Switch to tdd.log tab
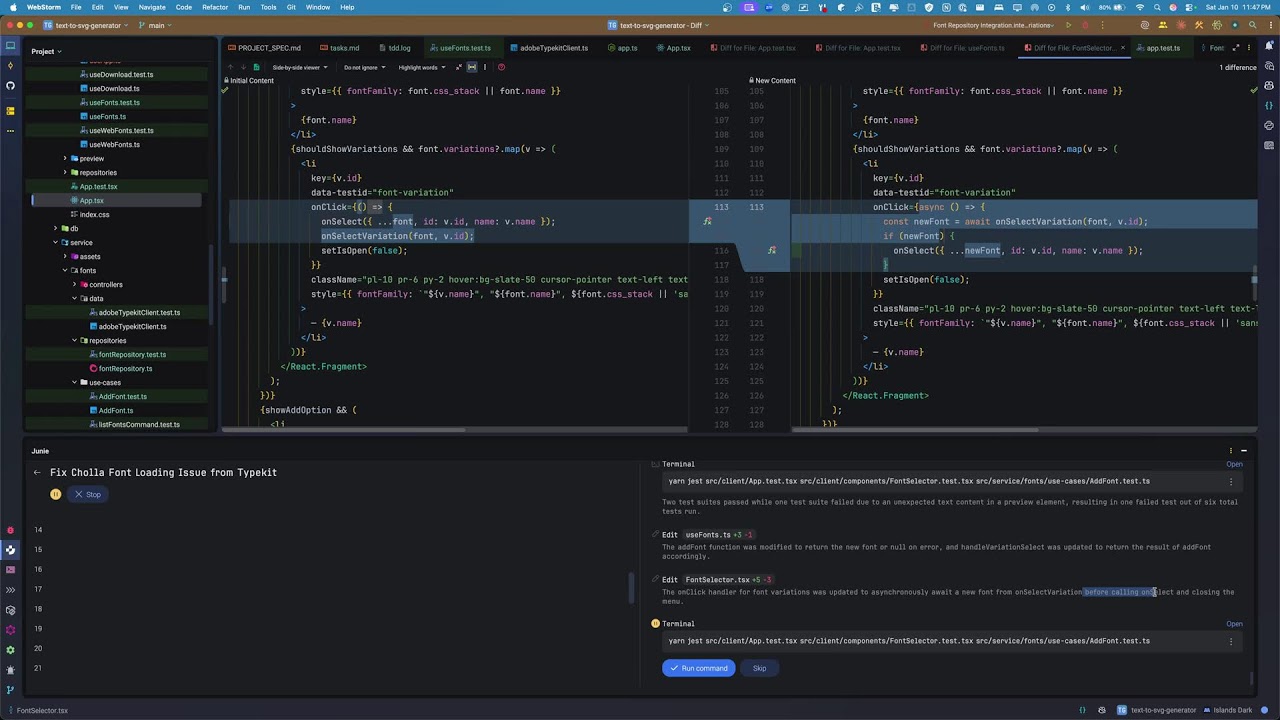Screen dimensions: 1280x720 pyautogui.click(x=393, y=48)
